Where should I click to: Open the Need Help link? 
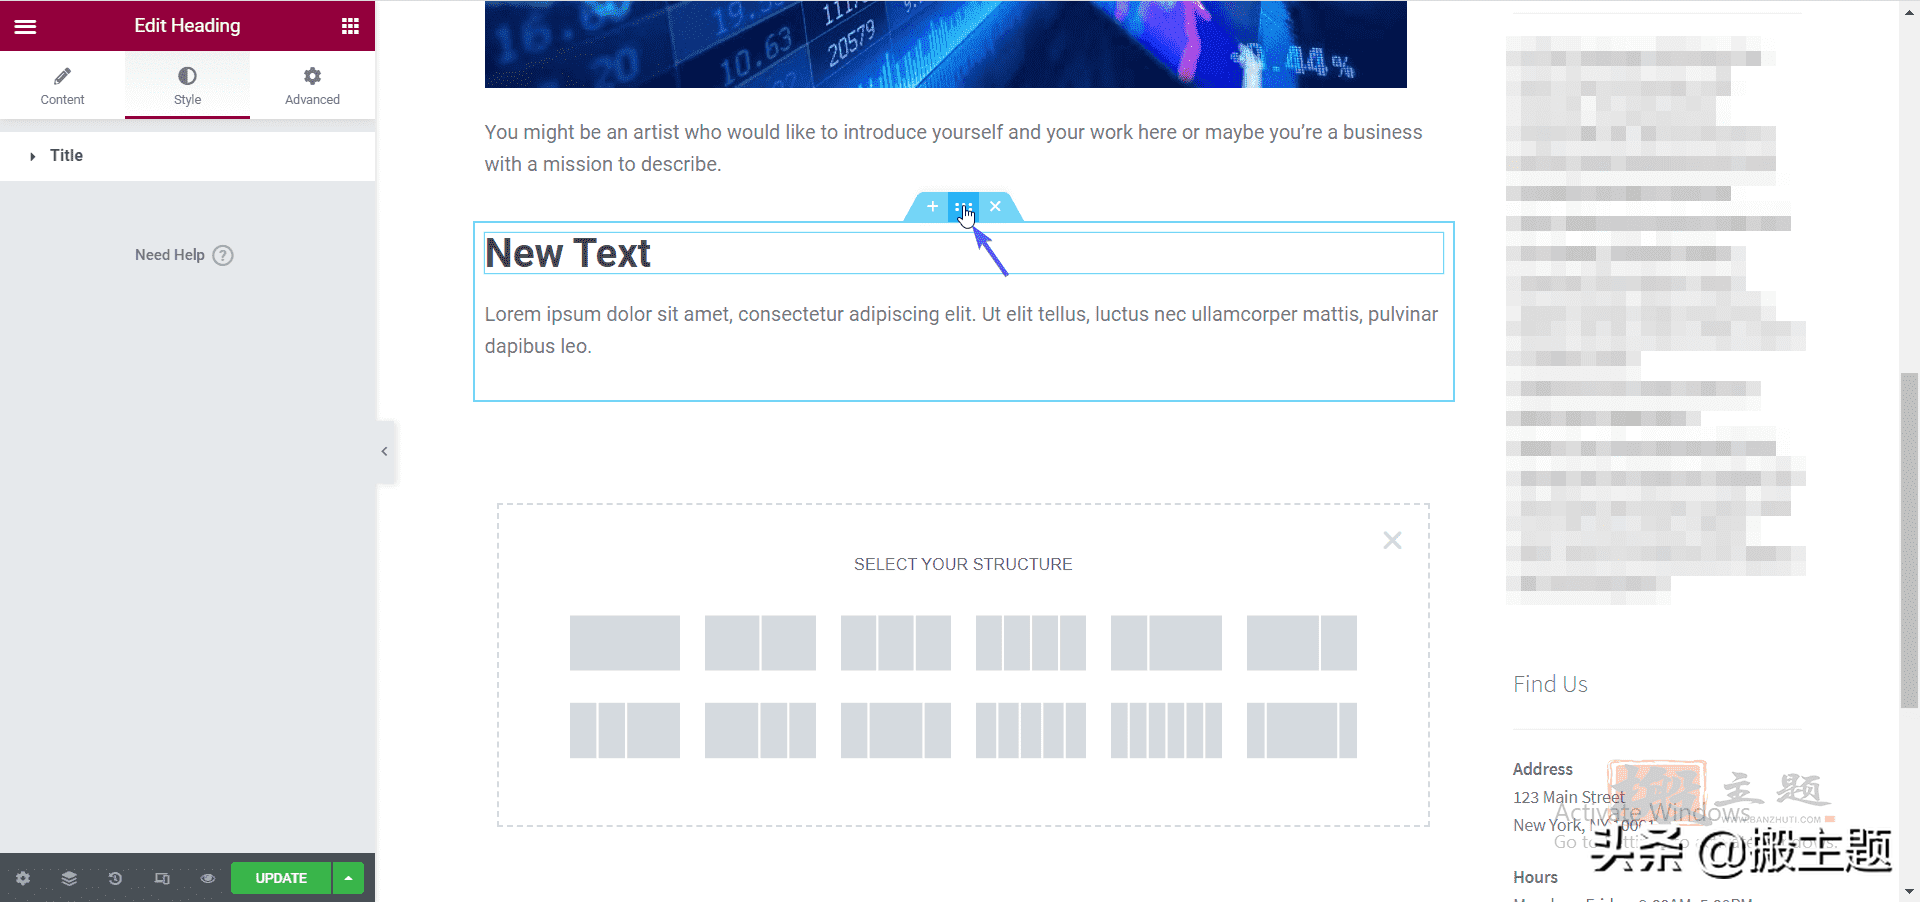coord(170,255)
